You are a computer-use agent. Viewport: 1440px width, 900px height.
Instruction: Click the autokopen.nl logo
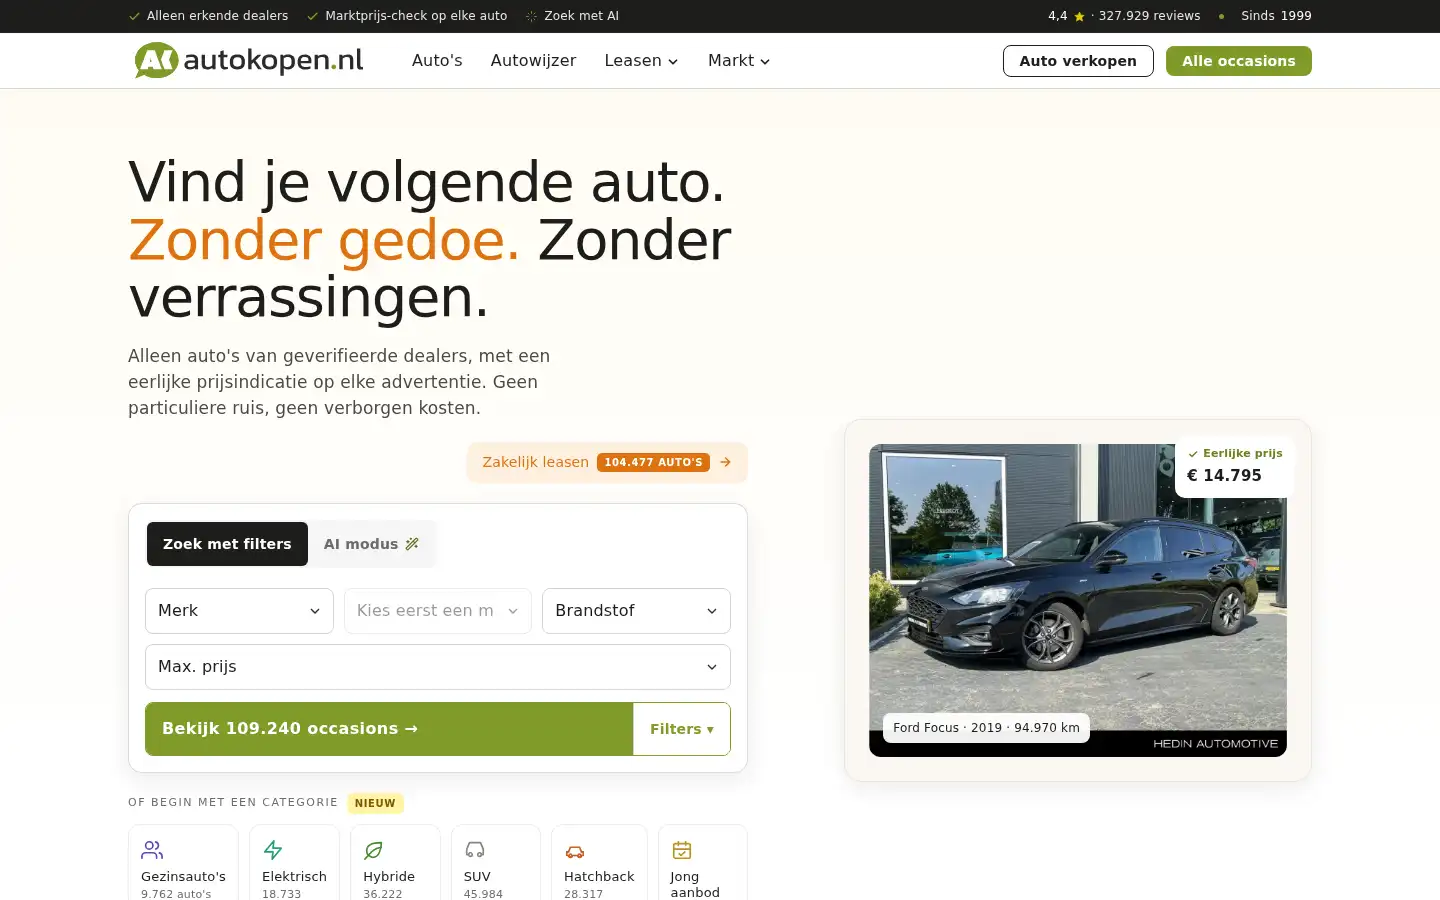tap(249, 60)
